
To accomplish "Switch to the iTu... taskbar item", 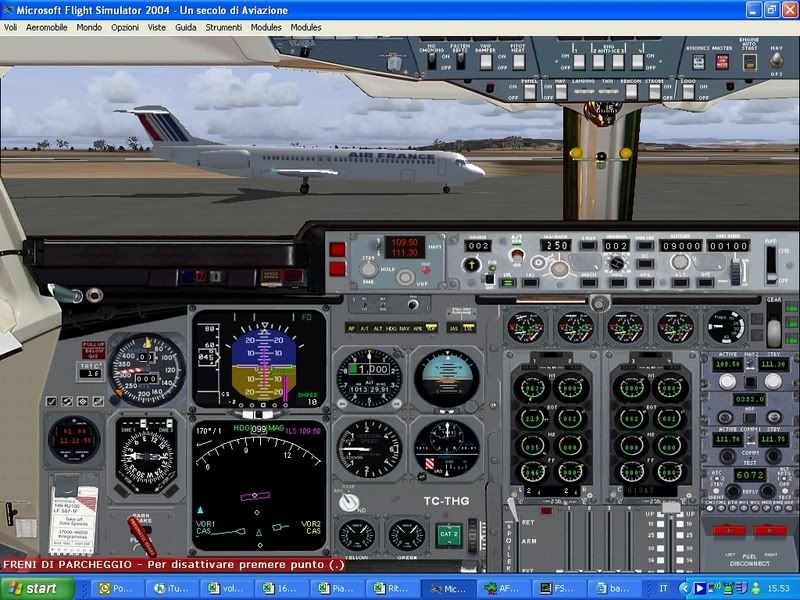I will click(x=172, y=588).
